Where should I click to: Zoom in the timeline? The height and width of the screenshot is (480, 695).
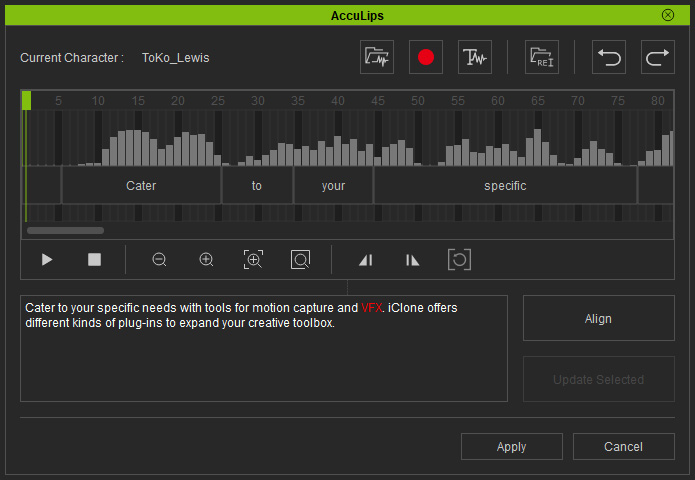pos(206,260)
